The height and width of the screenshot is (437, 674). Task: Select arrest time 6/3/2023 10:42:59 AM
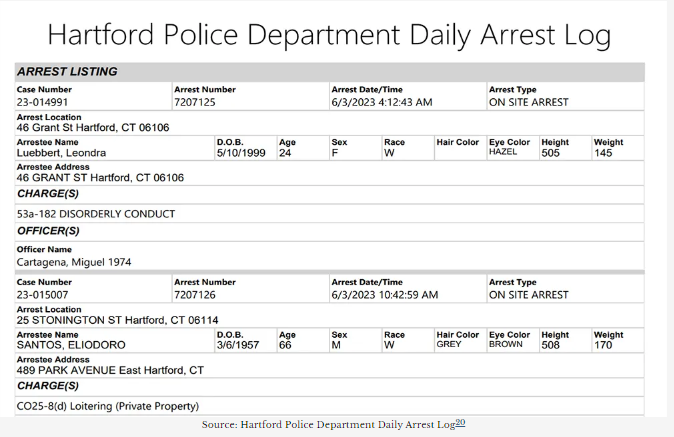click(x=385, y=295)
